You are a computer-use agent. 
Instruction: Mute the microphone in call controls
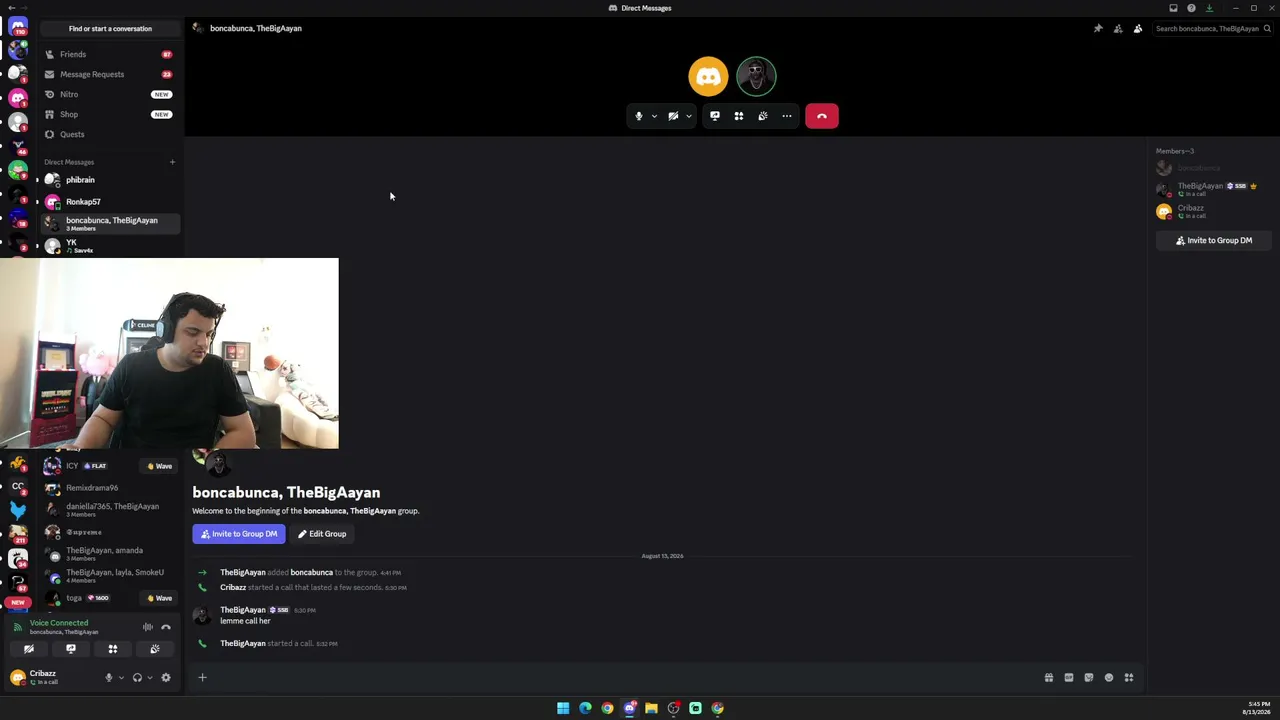click(x=639, y=116)
